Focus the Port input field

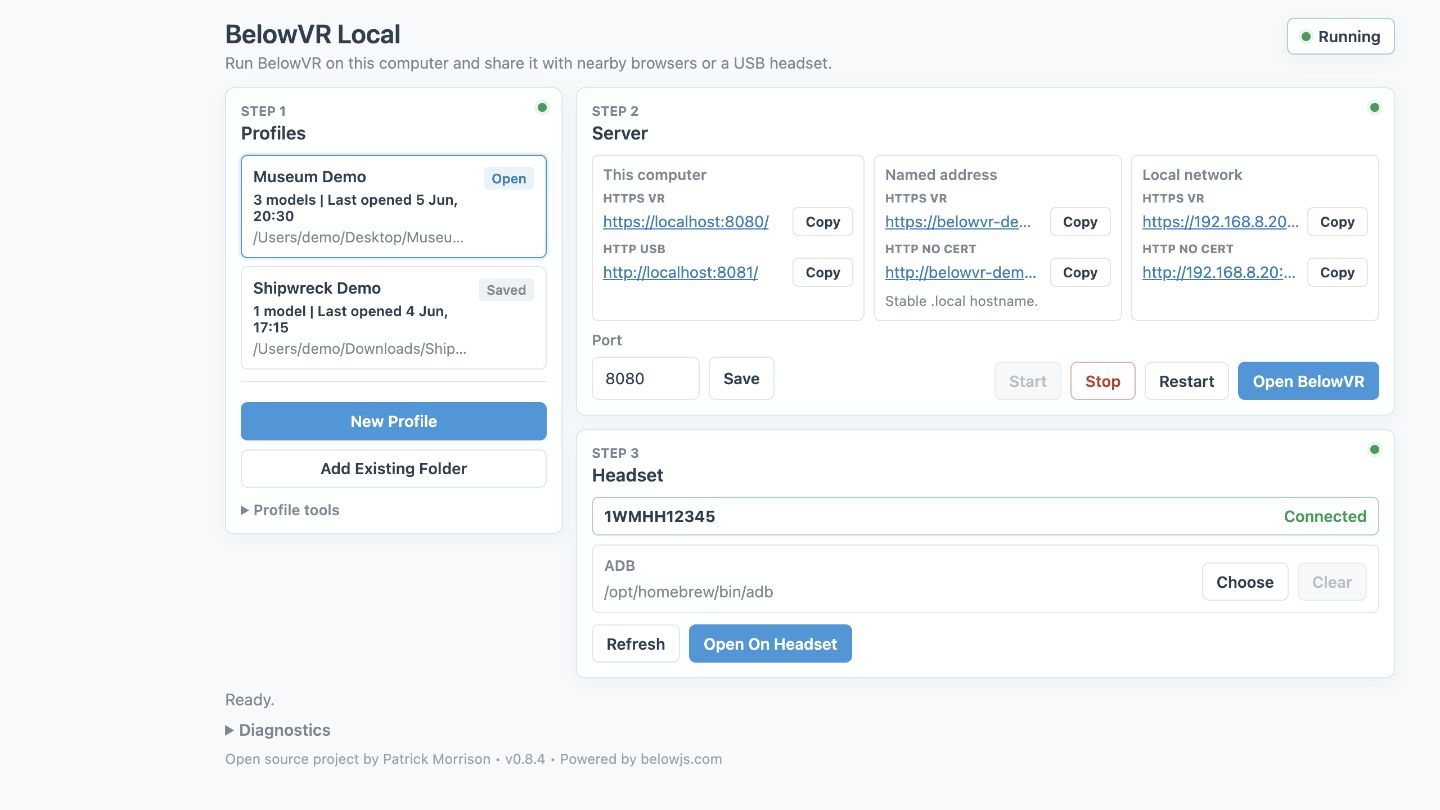(x=645, y=379)
